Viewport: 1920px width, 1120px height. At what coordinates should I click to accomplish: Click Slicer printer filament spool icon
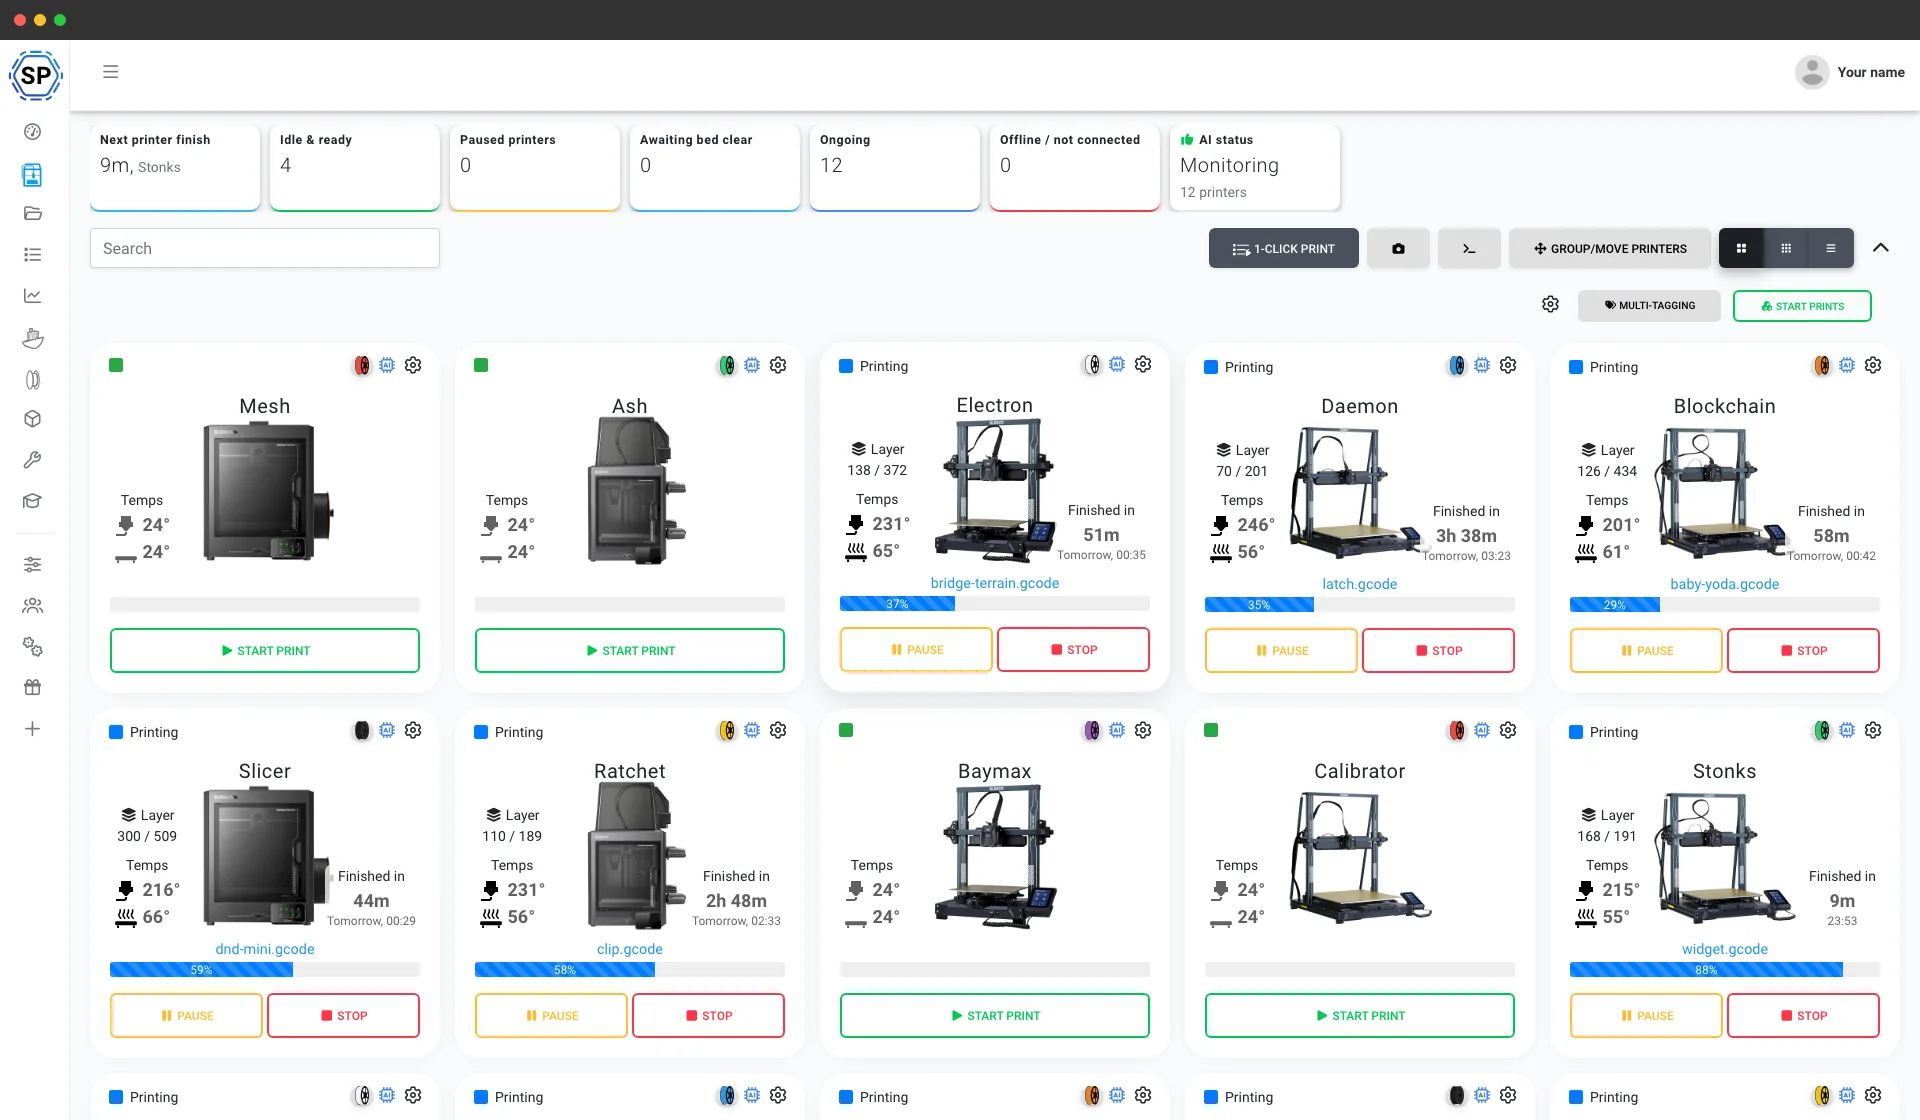click(362, 730)
